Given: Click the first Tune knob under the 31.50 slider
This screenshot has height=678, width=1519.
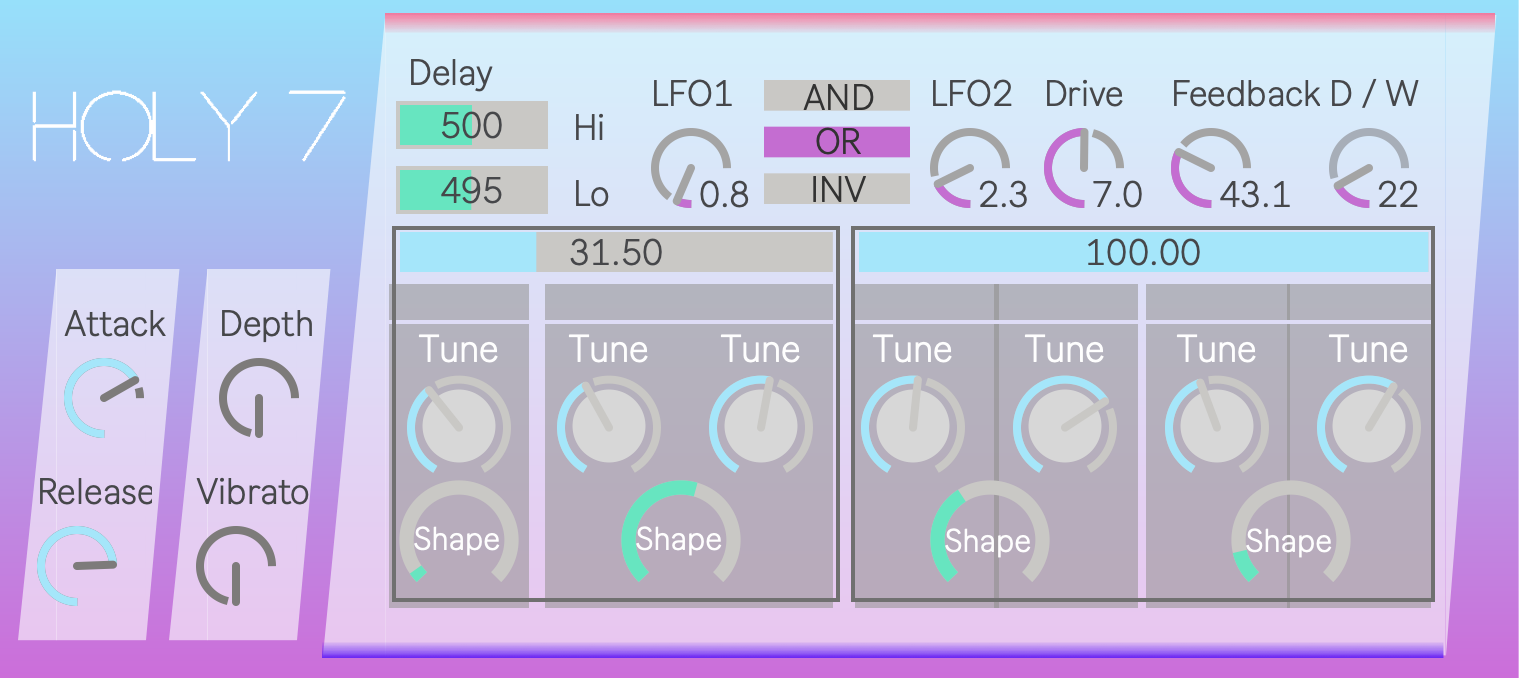Looking at the screenshot, I should point(459,425).
